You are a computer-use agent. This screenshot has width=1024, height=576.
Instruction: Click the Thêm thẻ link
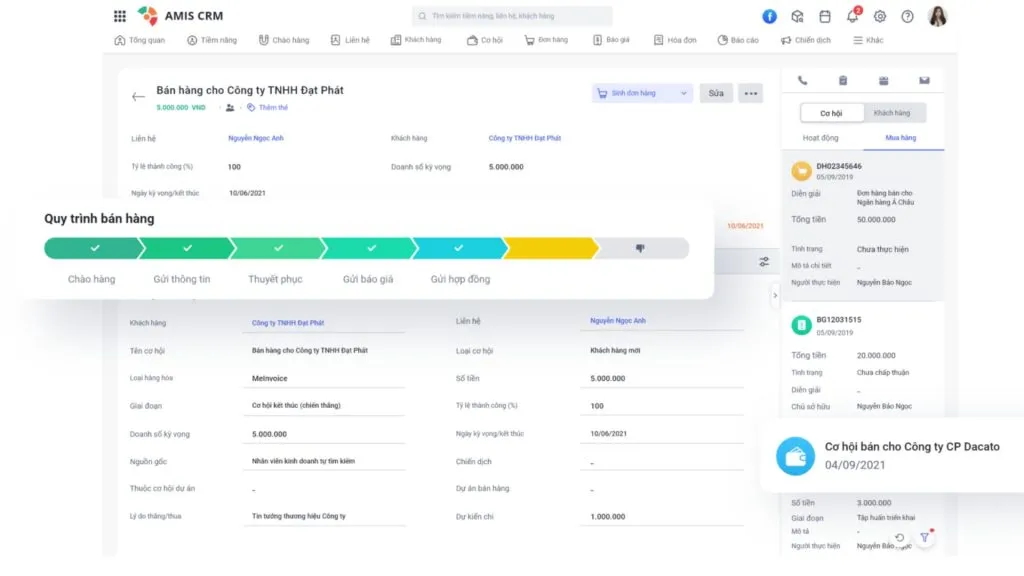pyautogui.click(x=267, y=108)
